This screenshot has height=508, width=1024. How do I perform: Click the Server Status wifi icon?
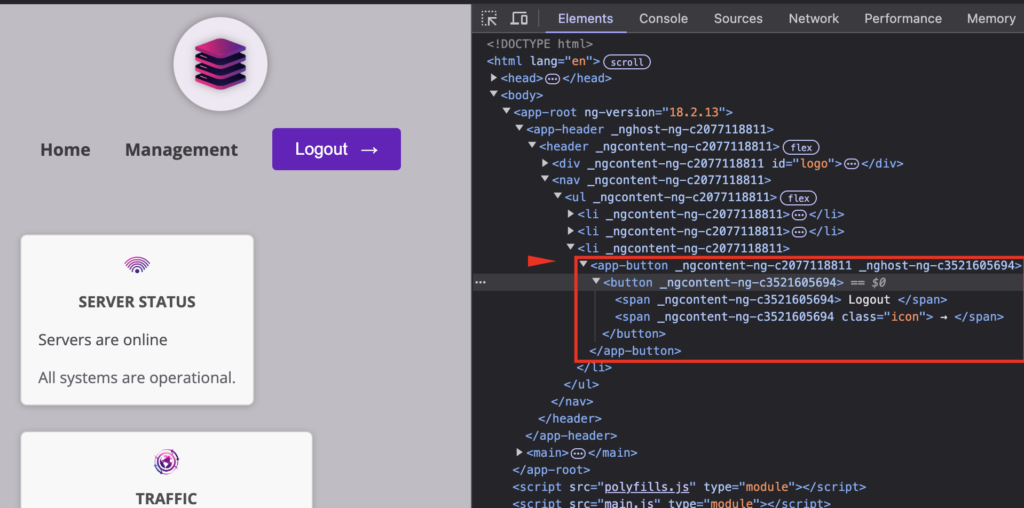(137, 265)
